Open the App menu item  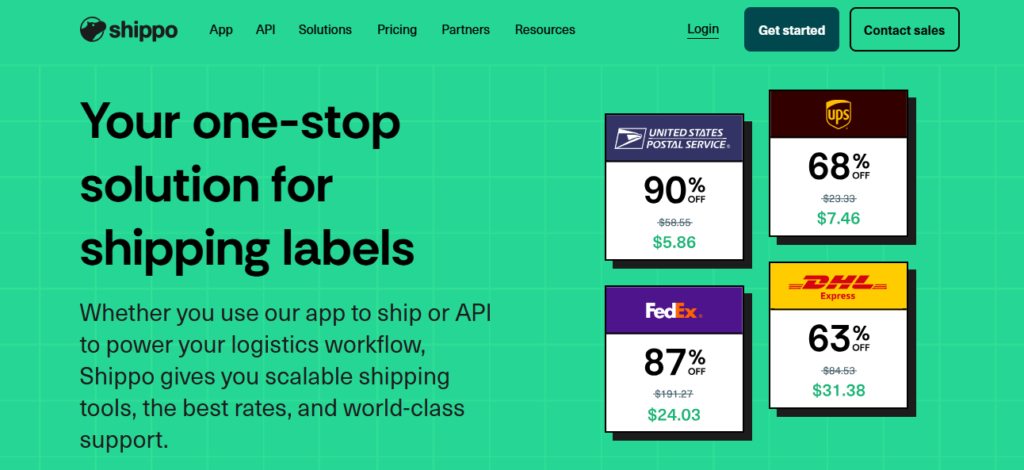click(221, 30)
